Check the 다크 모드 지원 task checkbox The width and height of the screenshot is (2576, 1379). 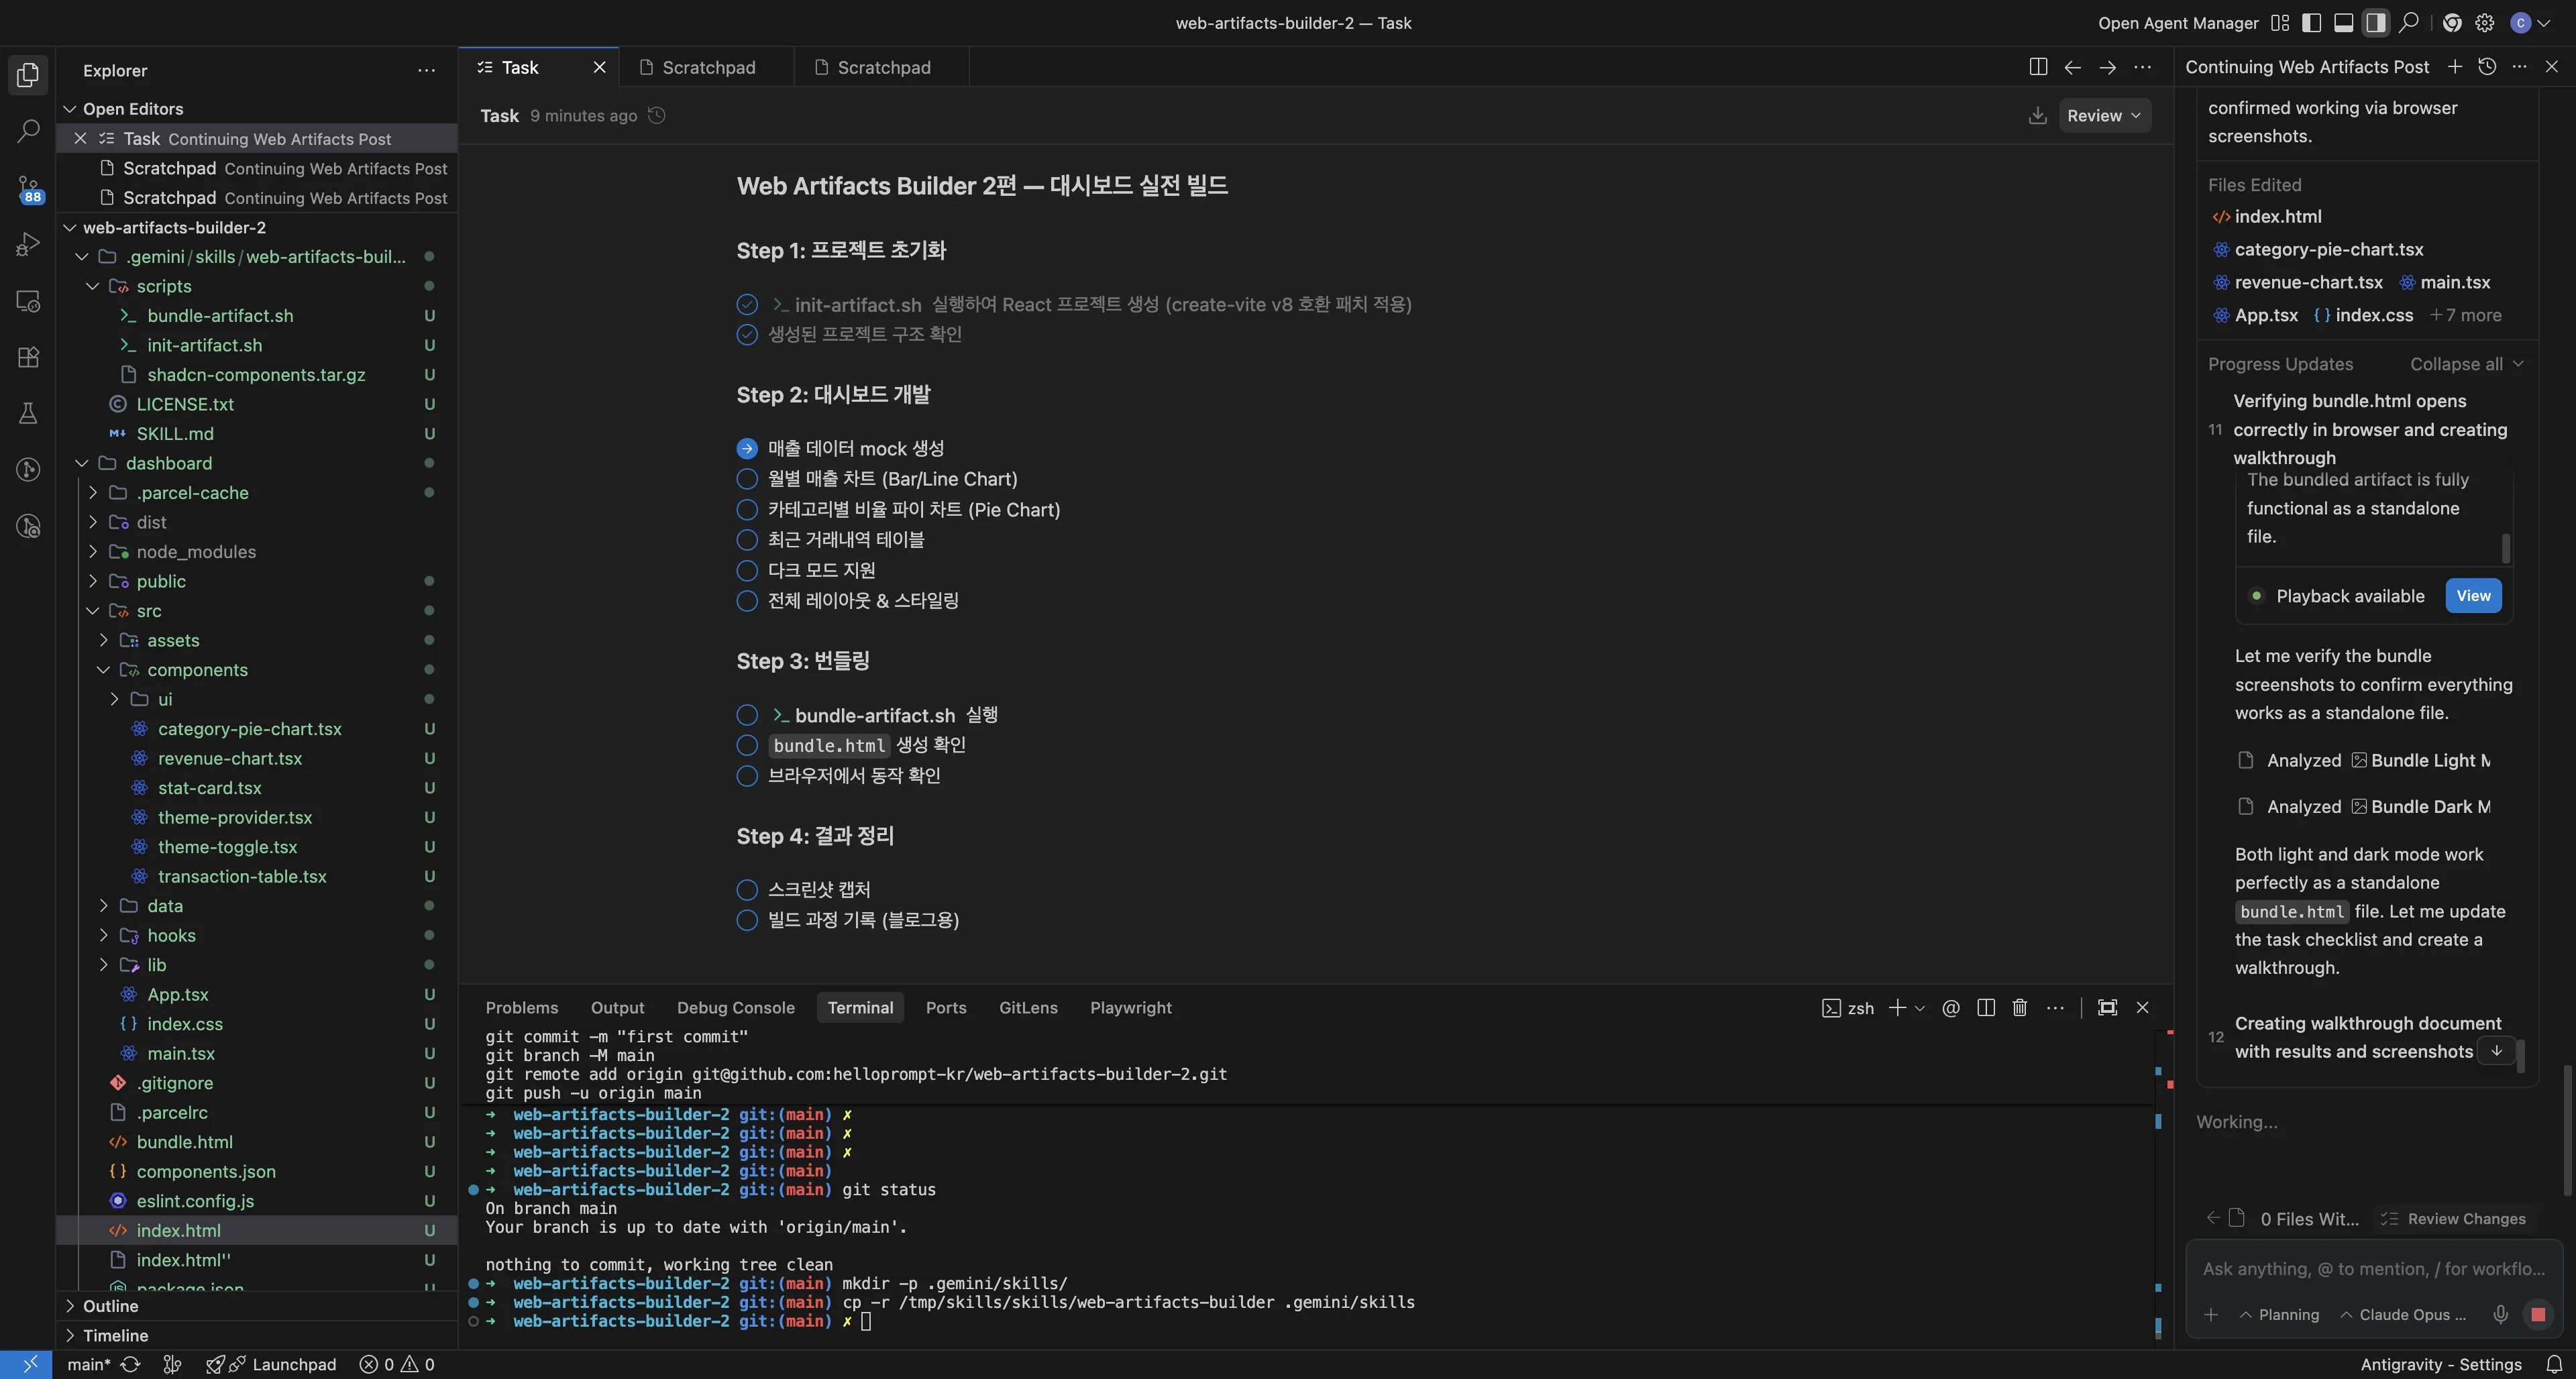(x=747, y=571)
